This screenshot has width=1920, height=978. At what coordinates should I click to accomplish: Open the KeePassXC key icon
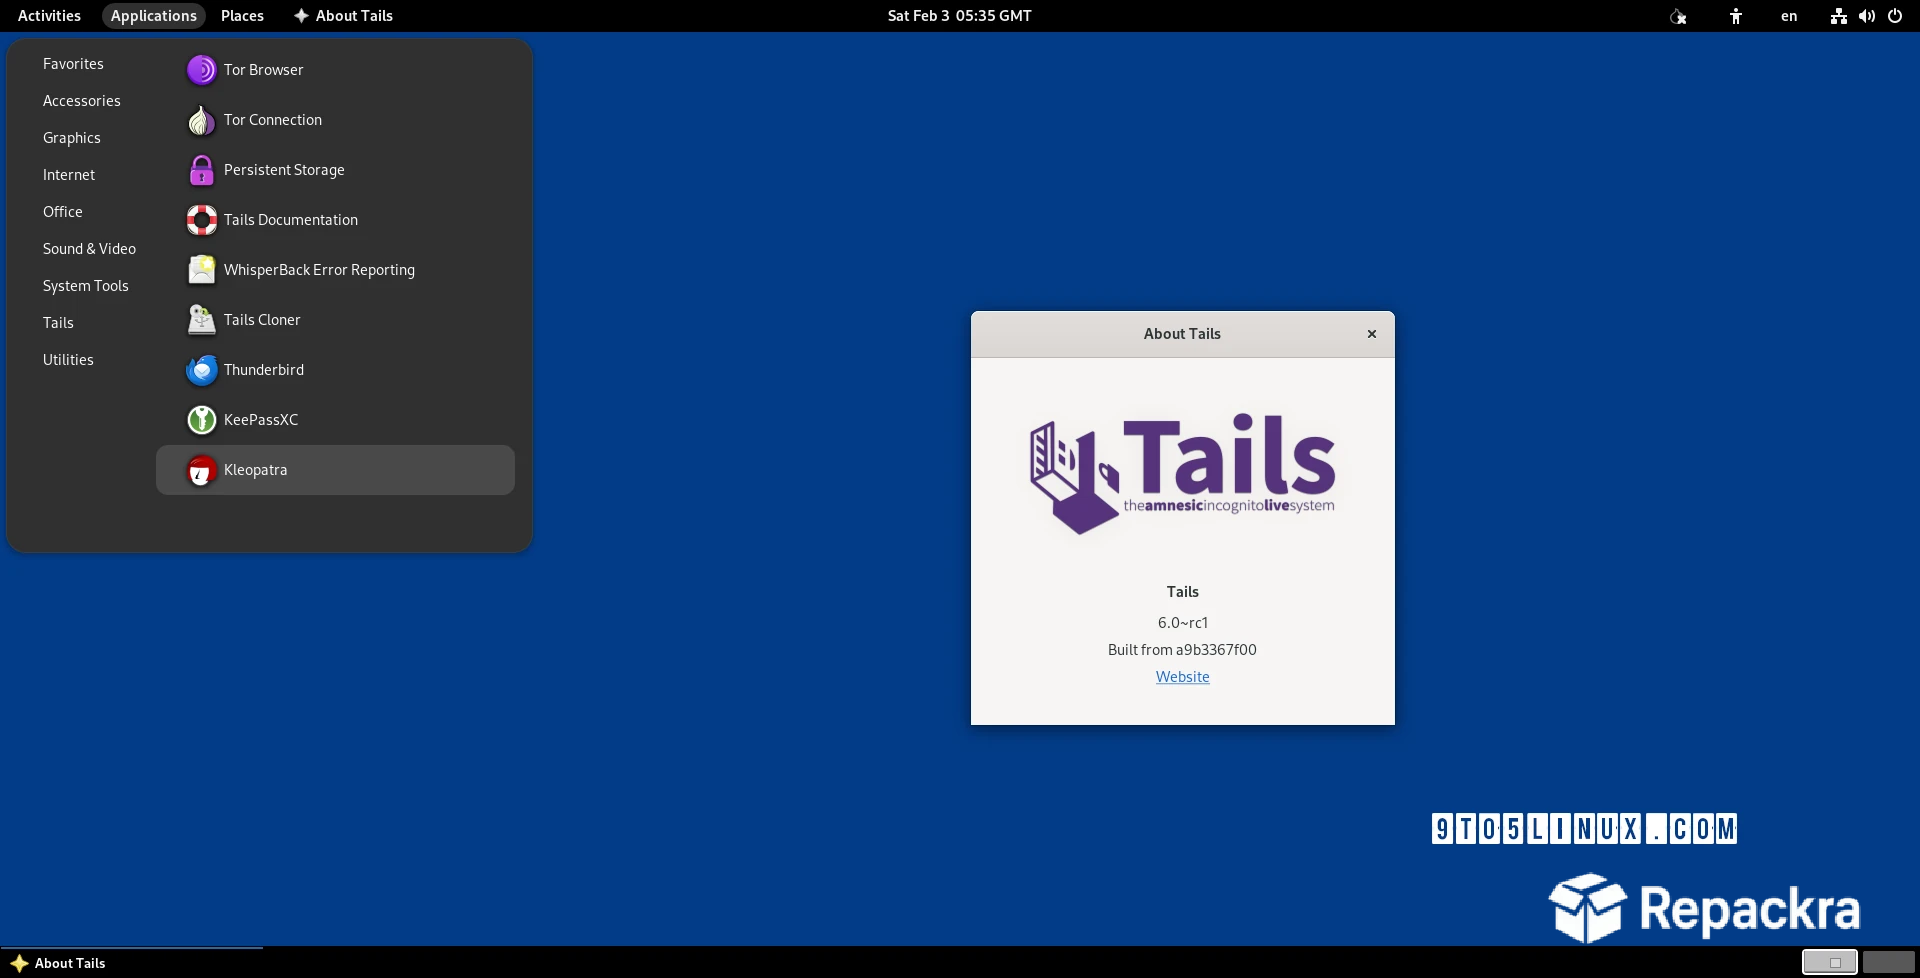[201, 420]
